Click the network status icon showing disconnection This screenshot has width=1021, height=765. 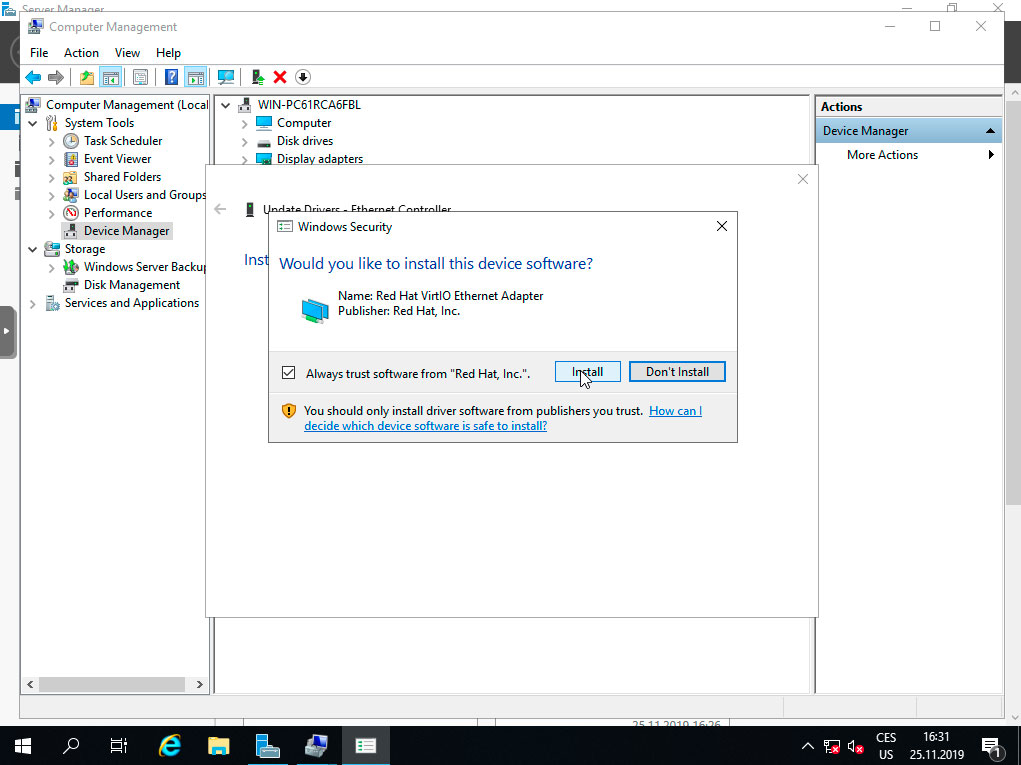click(831, 746)
